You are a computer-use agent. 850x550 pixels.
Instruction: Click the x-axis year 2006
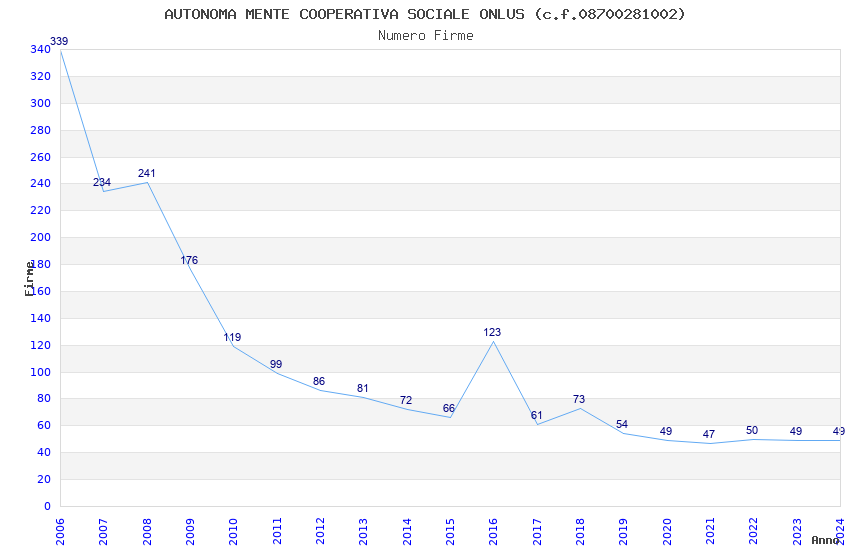click(x=60, y=532)
